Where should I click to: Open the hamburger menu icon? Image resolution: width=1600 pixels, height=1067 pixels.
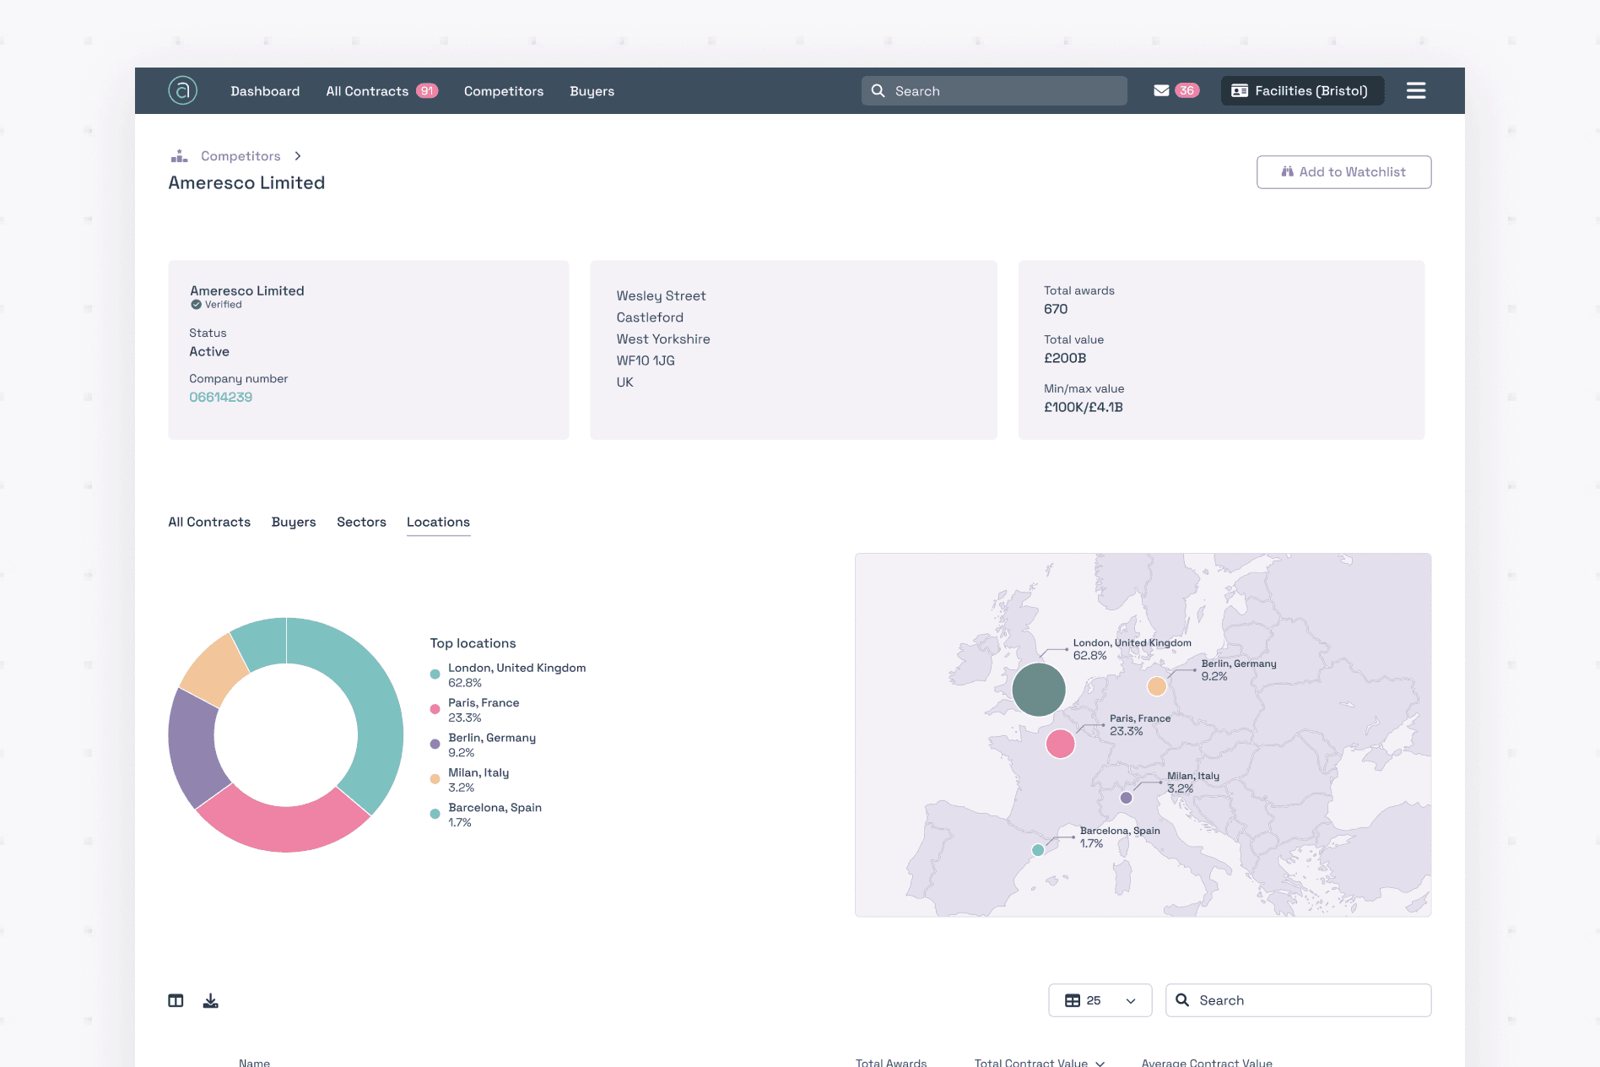pos(1416,90)
